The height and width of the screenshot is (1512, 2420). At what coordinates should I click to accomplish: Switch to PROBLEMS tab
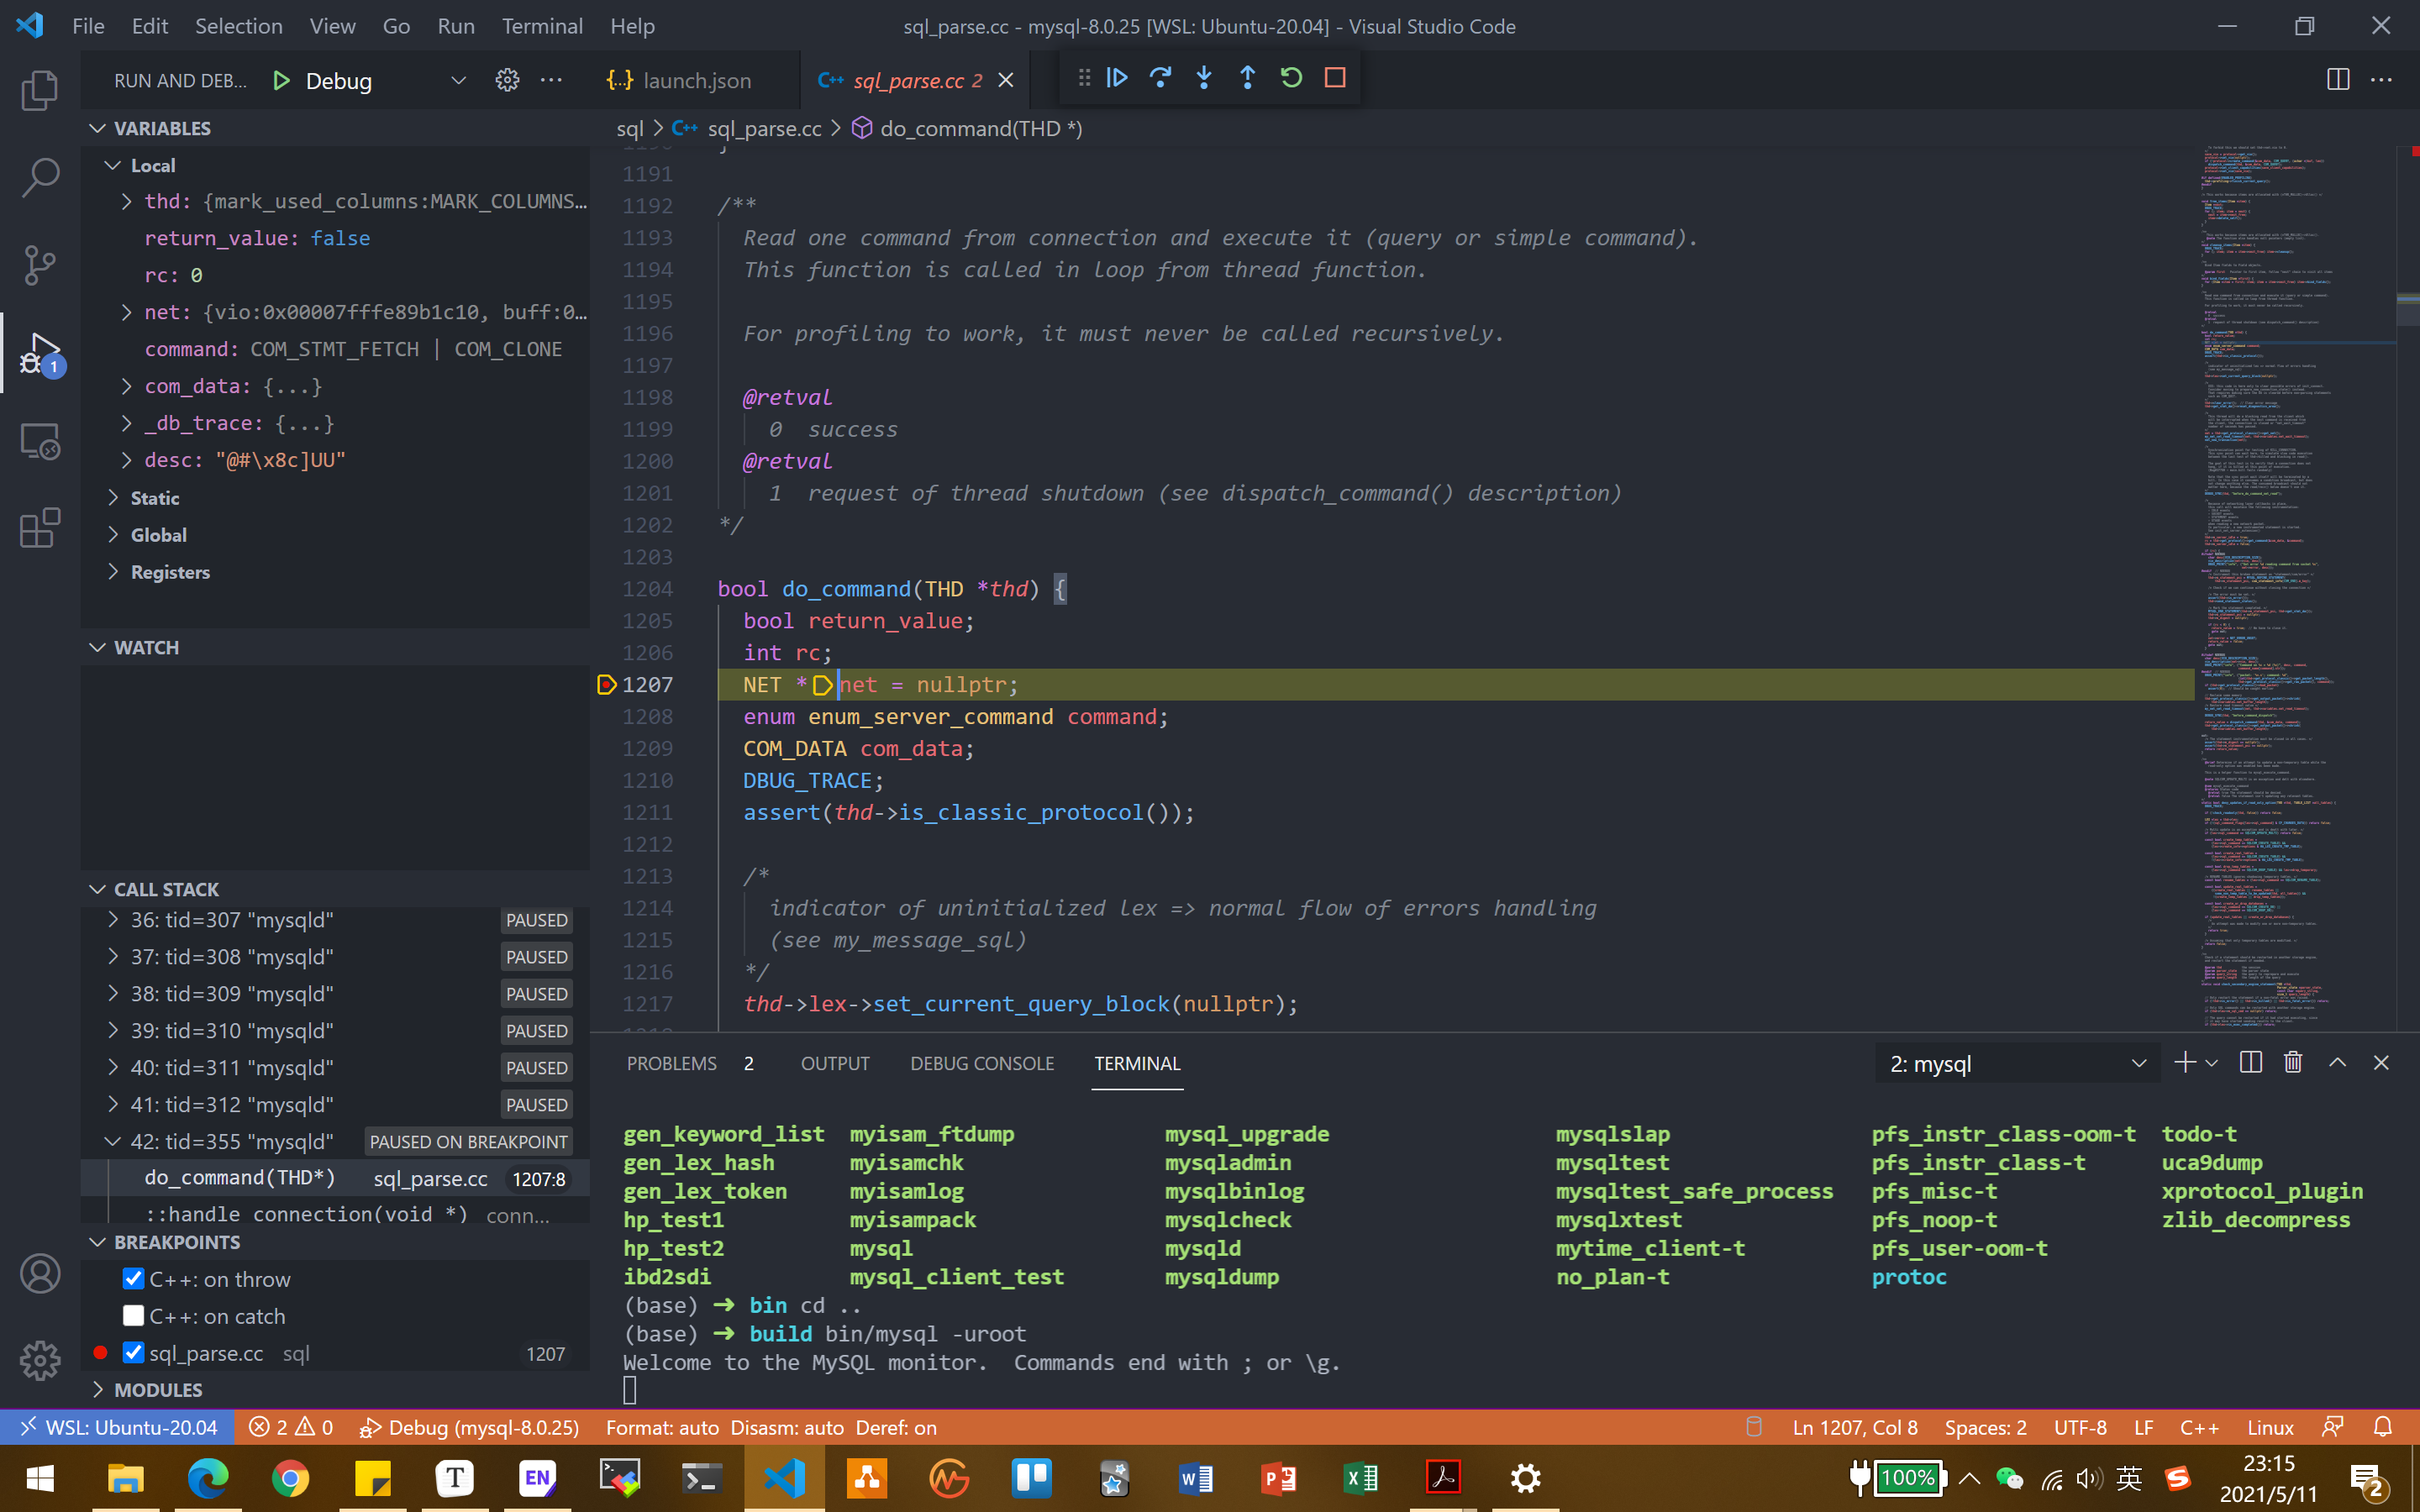pyautogui.click(x=672, y=1063)
